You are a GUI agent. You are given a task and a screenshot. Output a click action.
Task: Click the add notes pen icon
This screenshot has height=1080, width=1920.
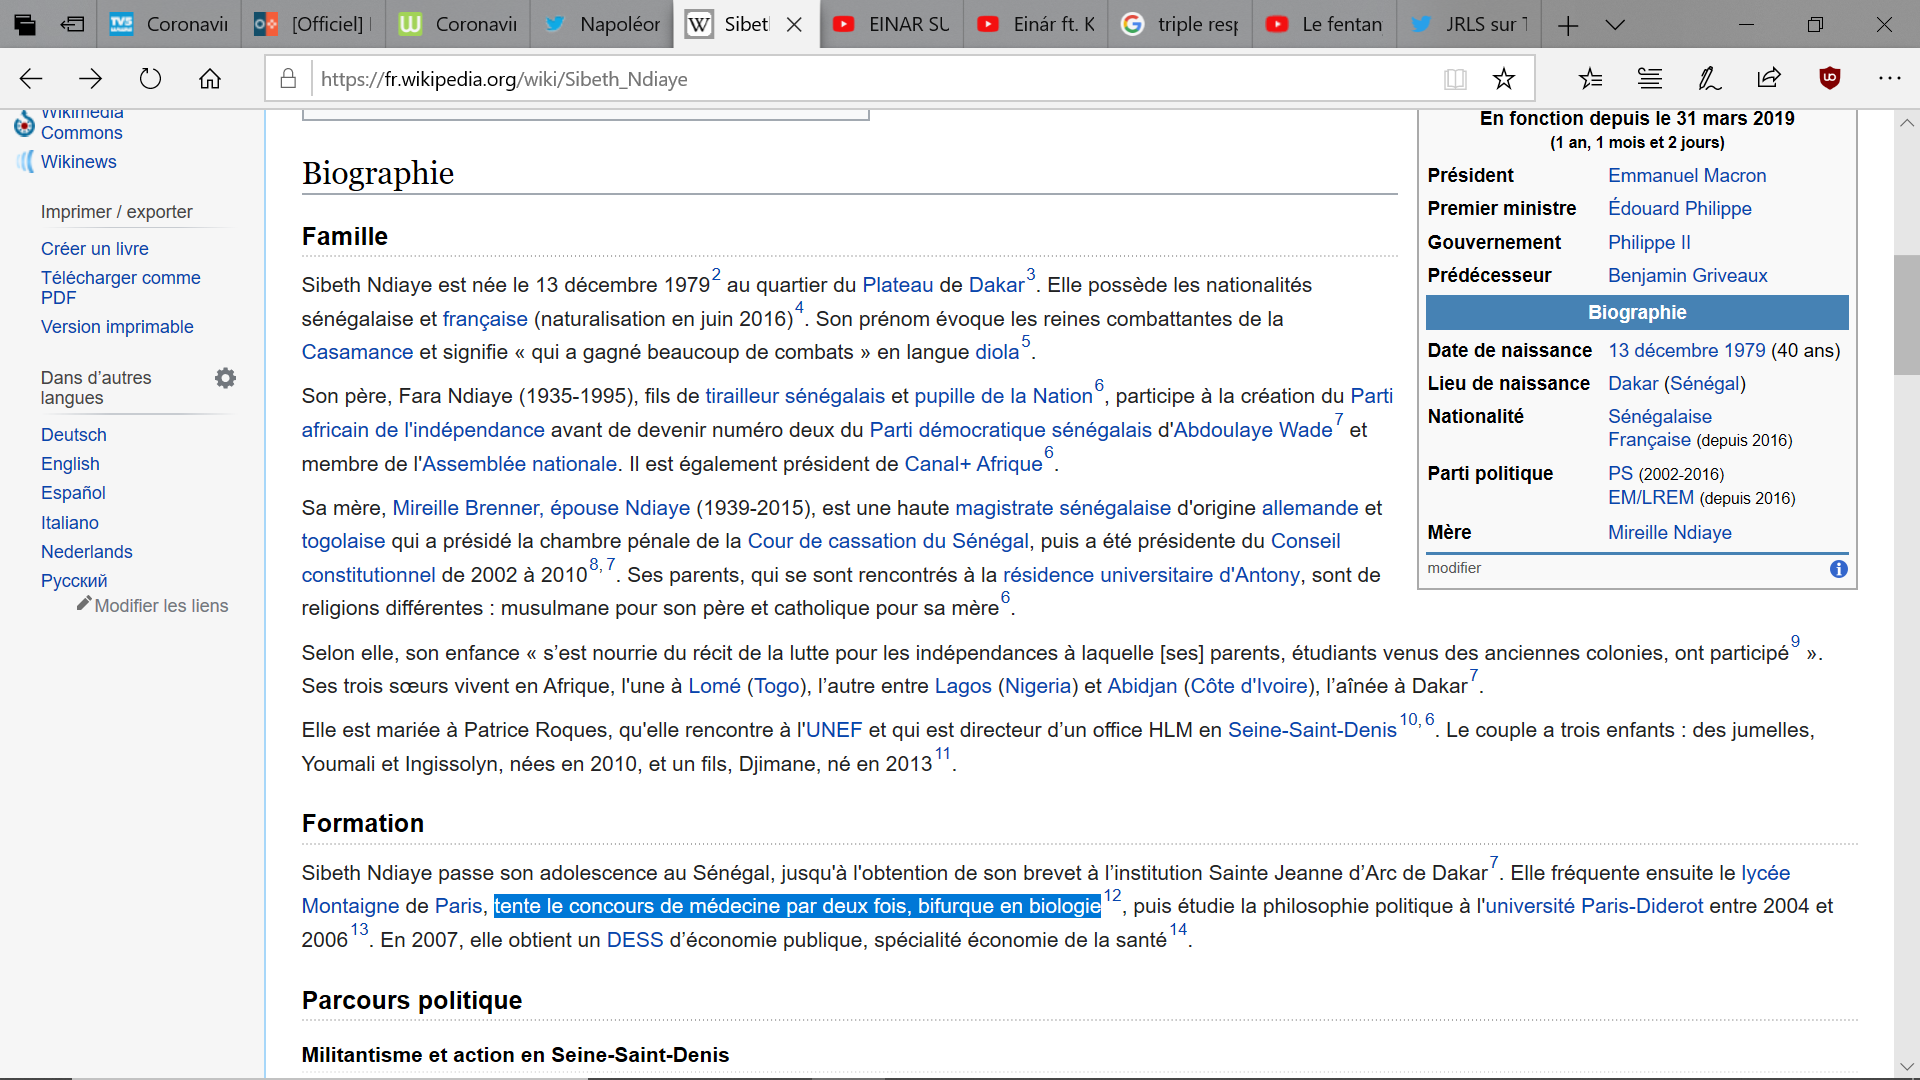(x=1709, y=79)
